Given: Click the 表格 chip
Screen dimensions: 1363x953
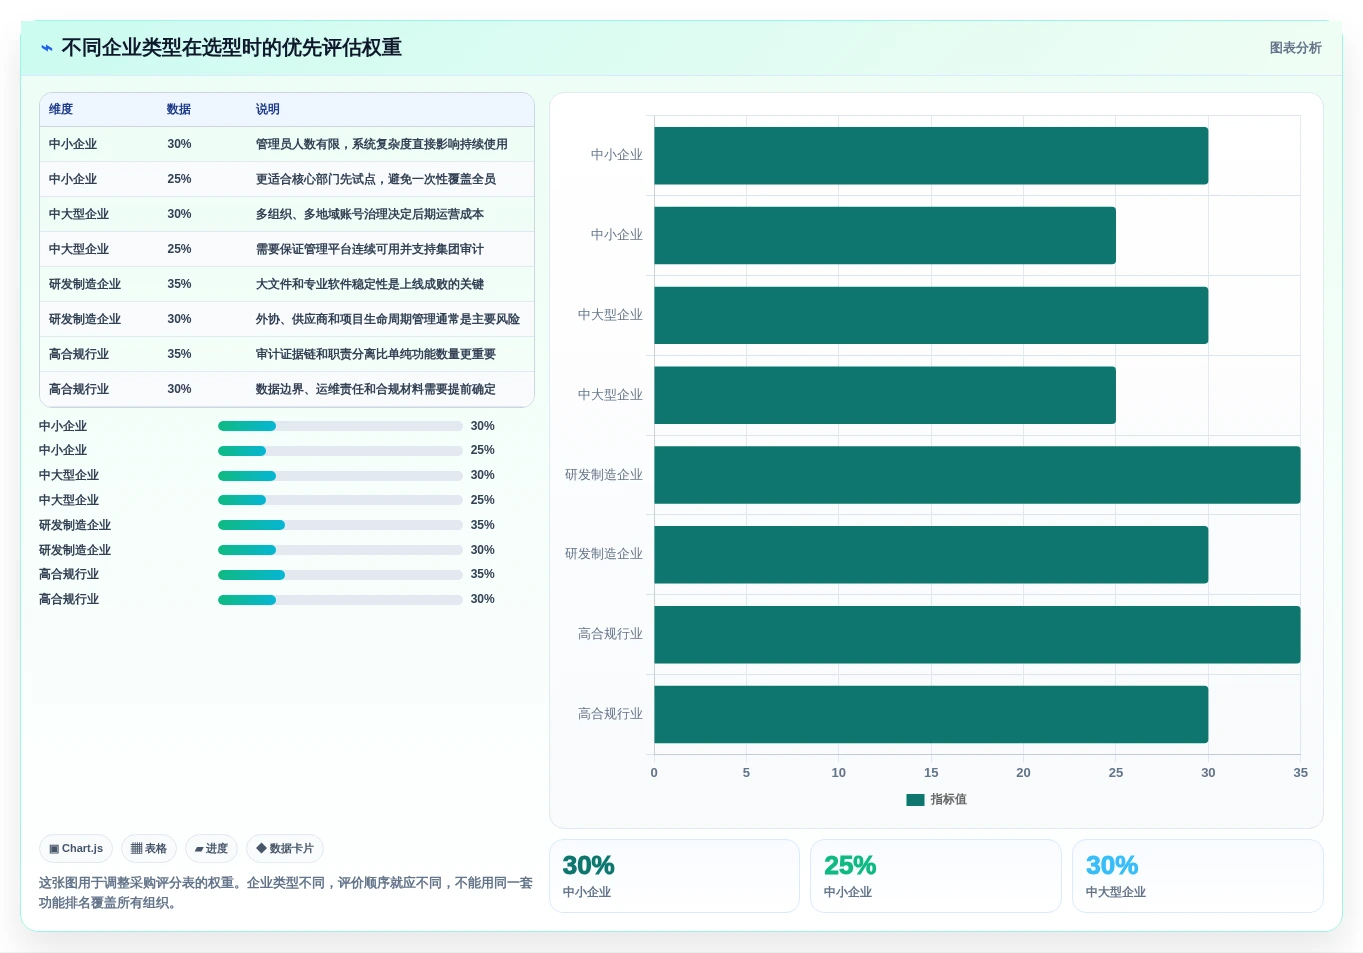Looking at the screenshot, I should [x=149, y=849].
